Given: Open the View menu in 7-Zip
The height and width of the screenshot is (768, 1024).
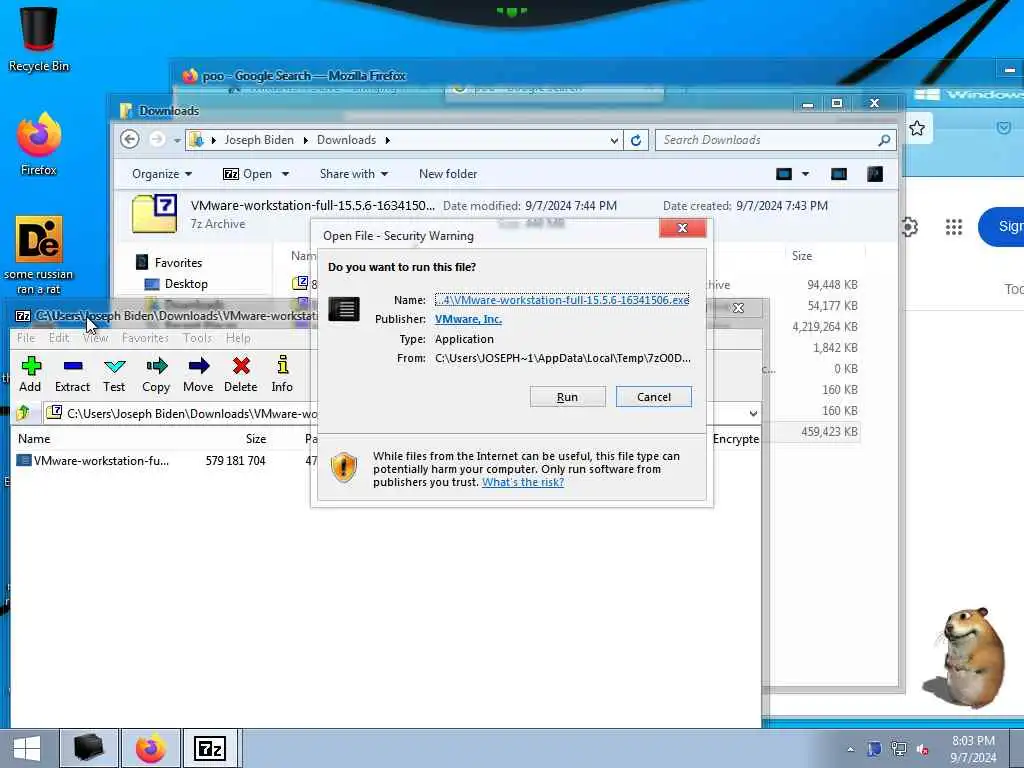Looking at the screenshot, I should (95, 338).
